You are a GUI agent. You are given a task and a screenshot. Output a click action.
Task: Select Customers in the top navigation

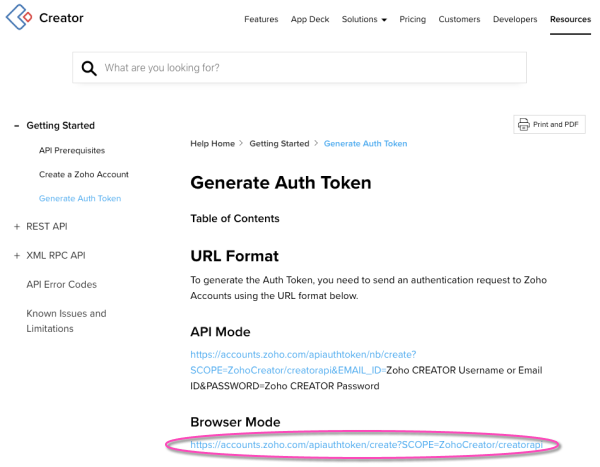[459, 19]
